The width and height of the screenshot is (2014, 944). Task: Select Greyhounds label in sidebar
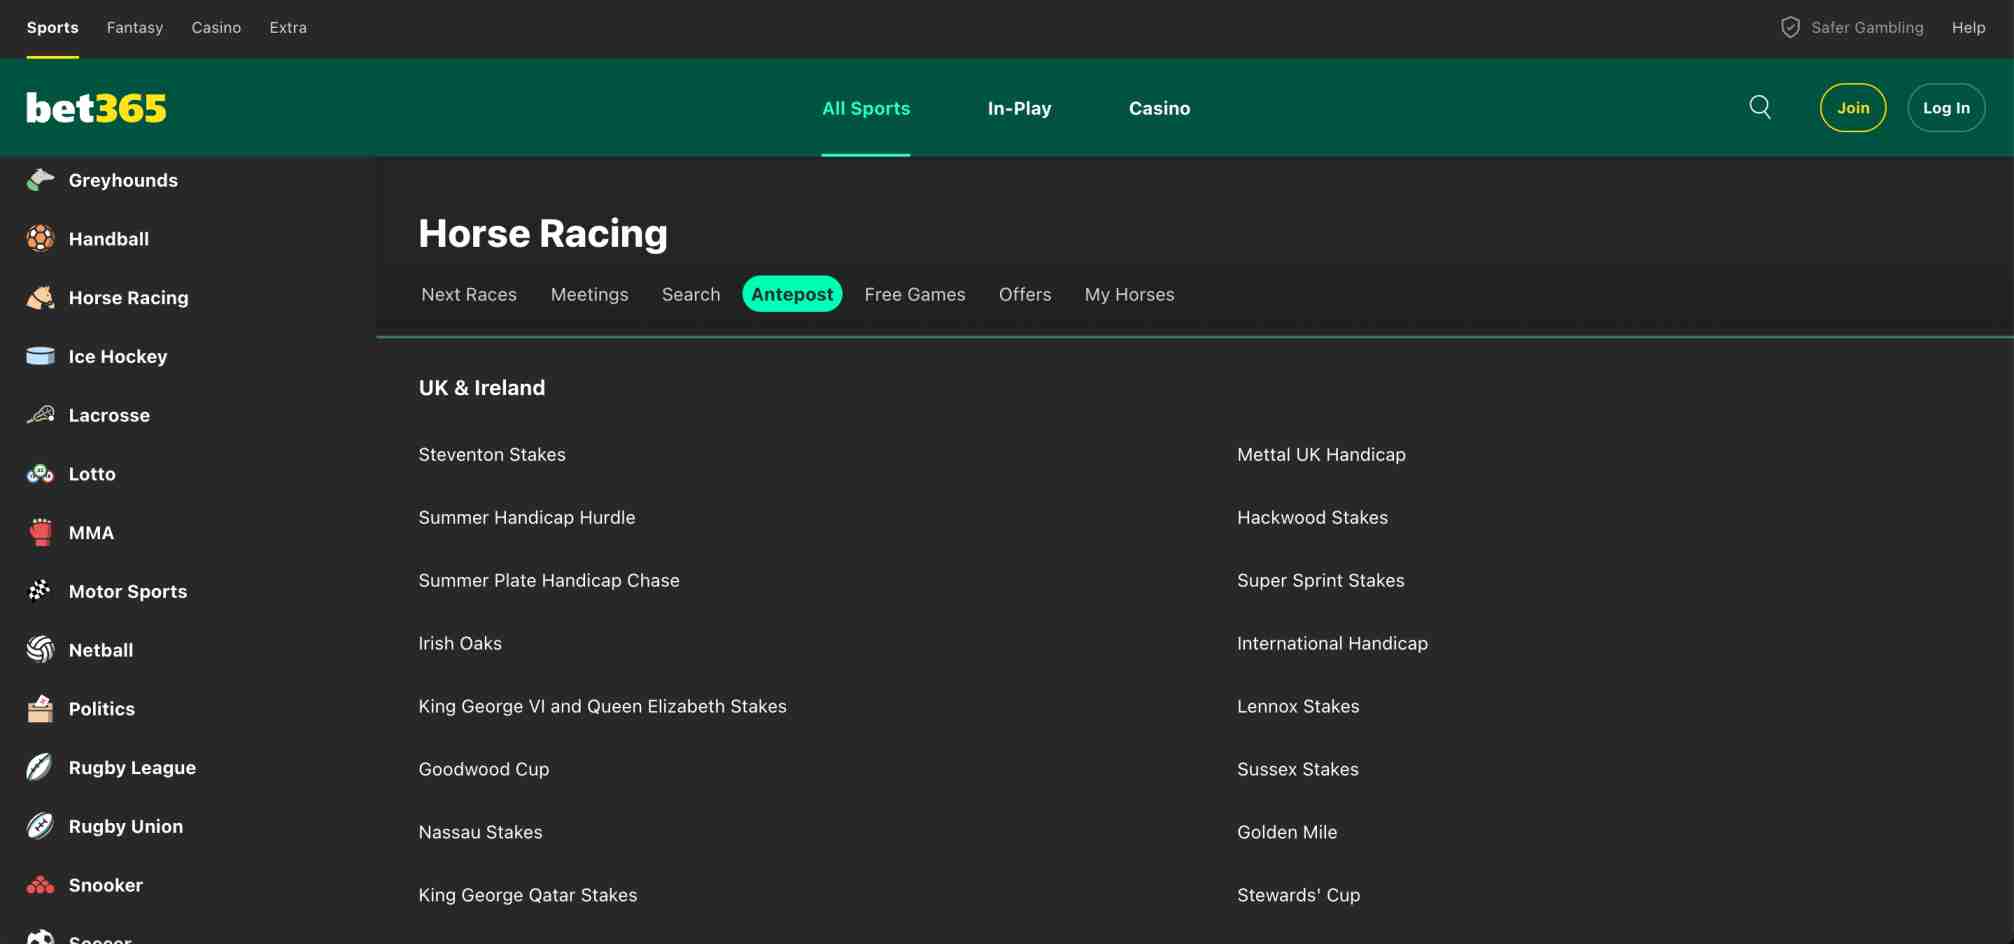point(123,180)
